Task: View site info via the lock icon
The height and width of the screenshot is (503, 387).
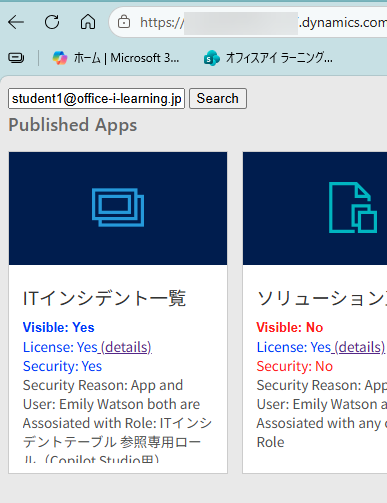Action: tap(124, 22)
